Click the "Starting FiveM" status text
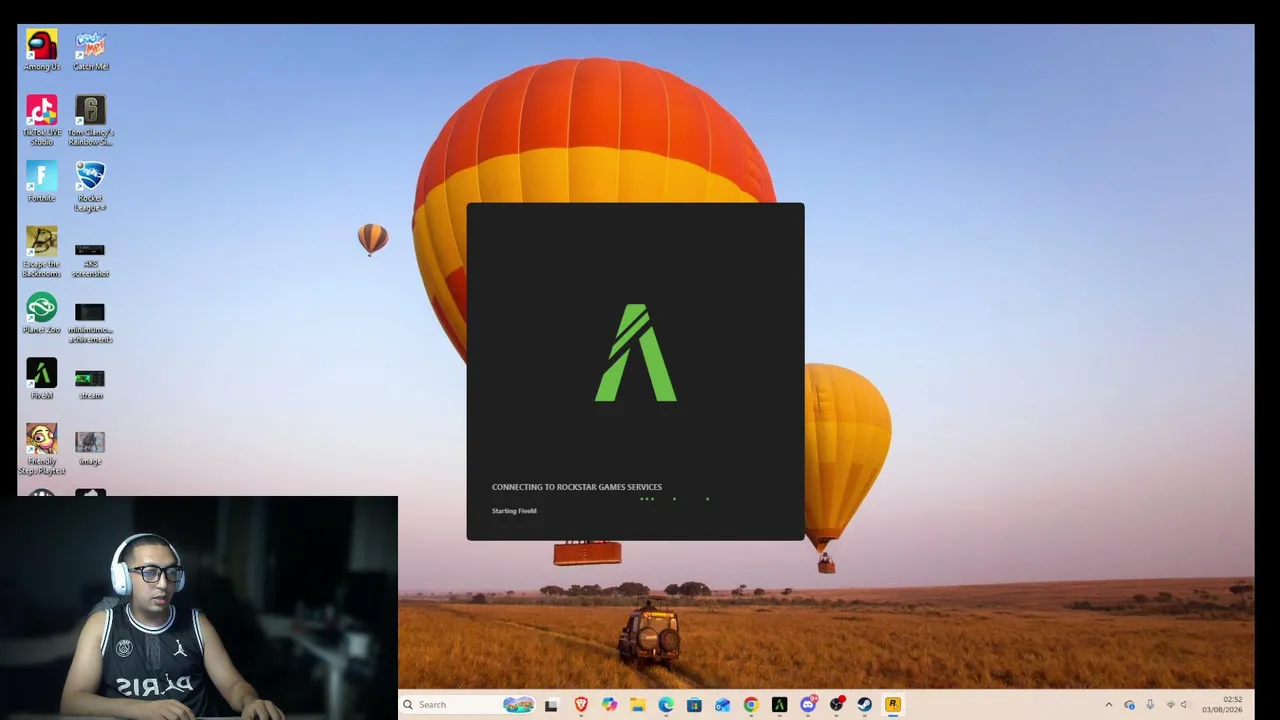 tap(514, 511)
